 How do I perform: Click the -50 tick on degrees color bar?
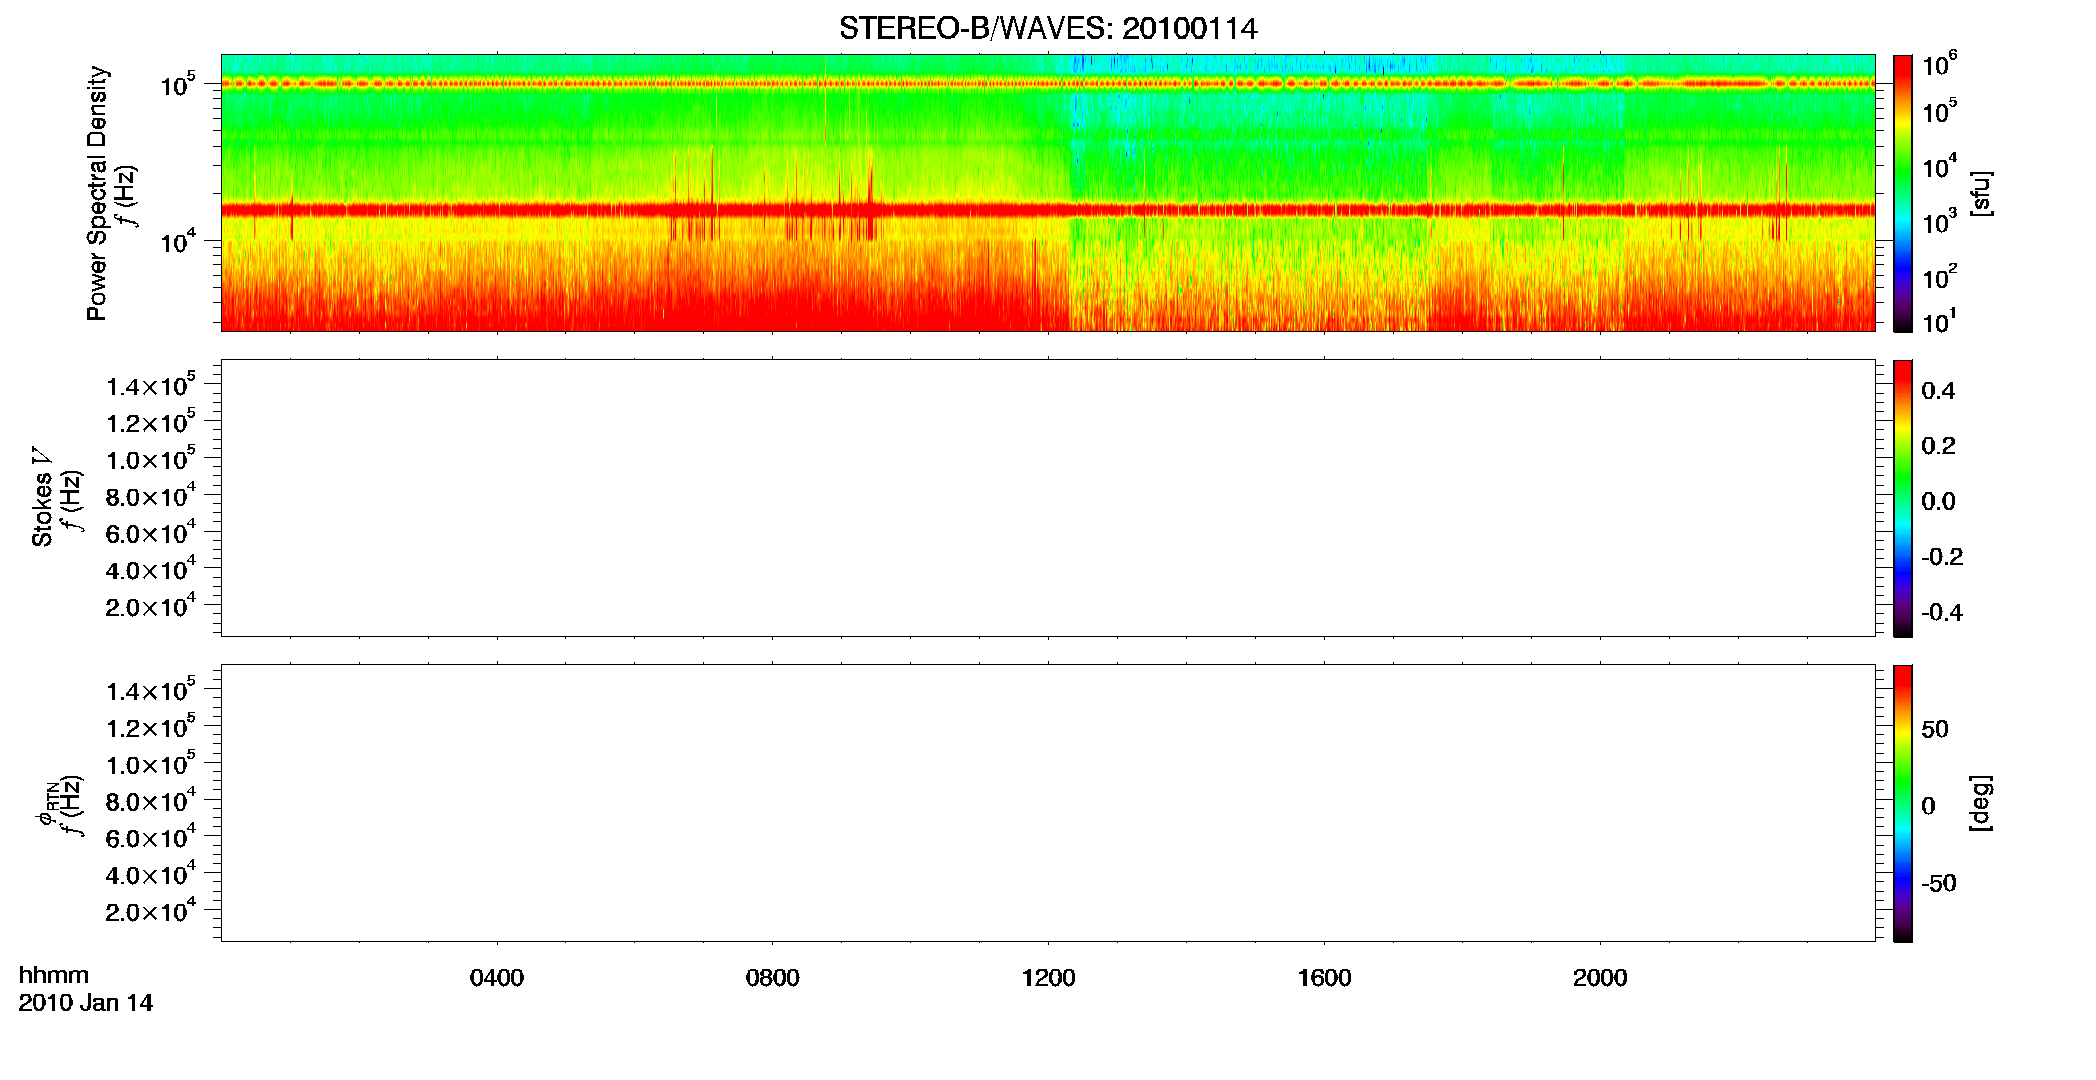click(1938, 883)
